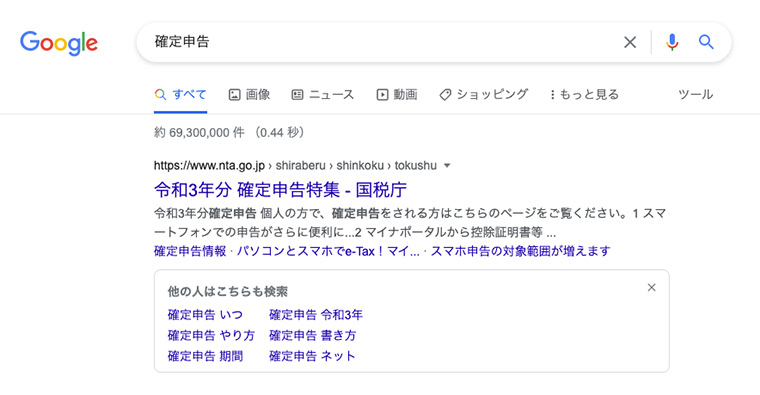Start voice search with the microphone icon
The image size is (760, 395).
pyautogui.click(x=672, y=42)
